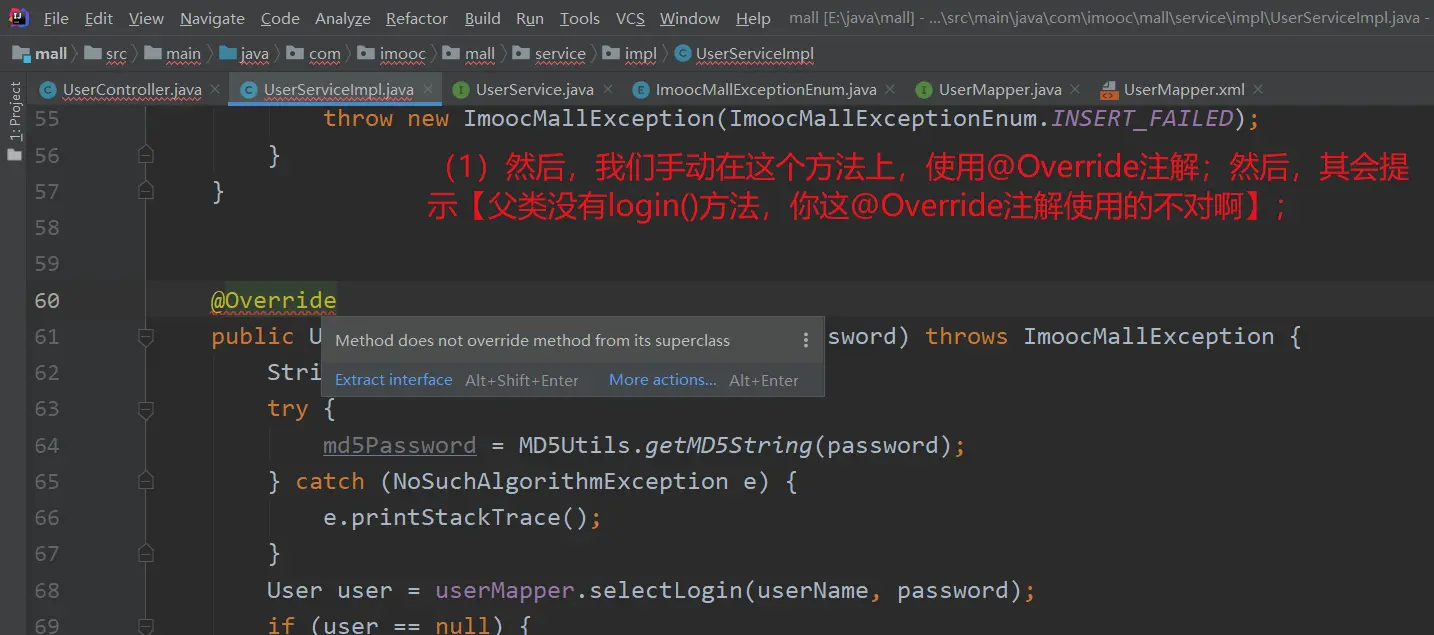Open the VCS menu
The image size is (1434, 635).
tap(630, 19)
